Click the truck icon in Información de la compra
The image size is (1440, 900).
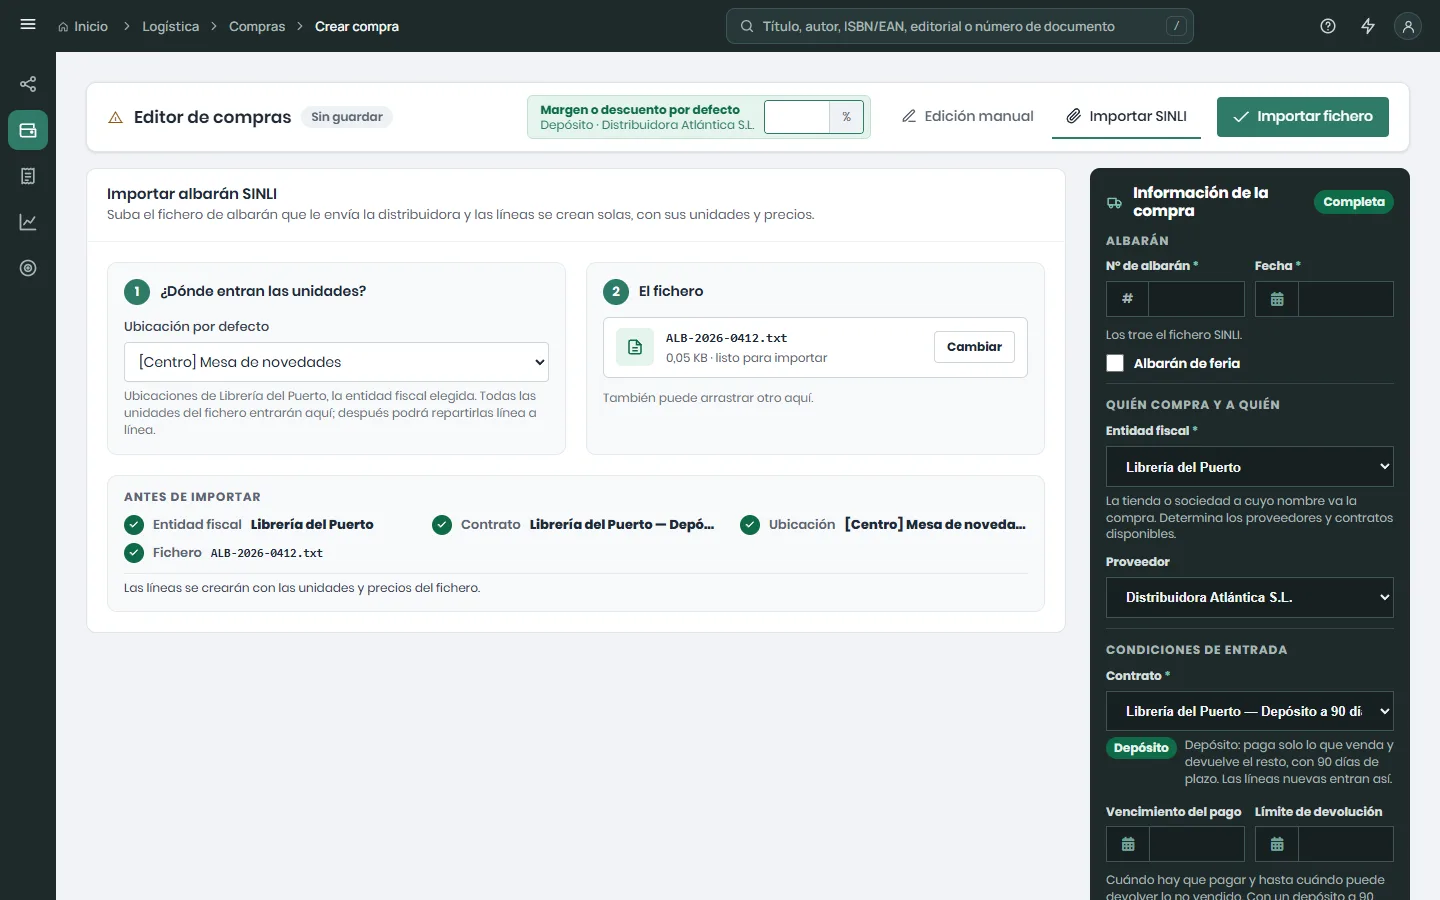[1114, 202]
